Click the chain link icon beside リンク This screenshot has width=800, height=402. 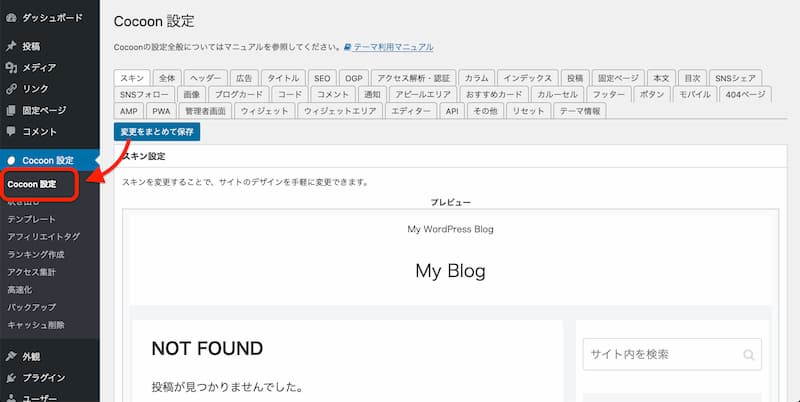(x=11, y=89)
